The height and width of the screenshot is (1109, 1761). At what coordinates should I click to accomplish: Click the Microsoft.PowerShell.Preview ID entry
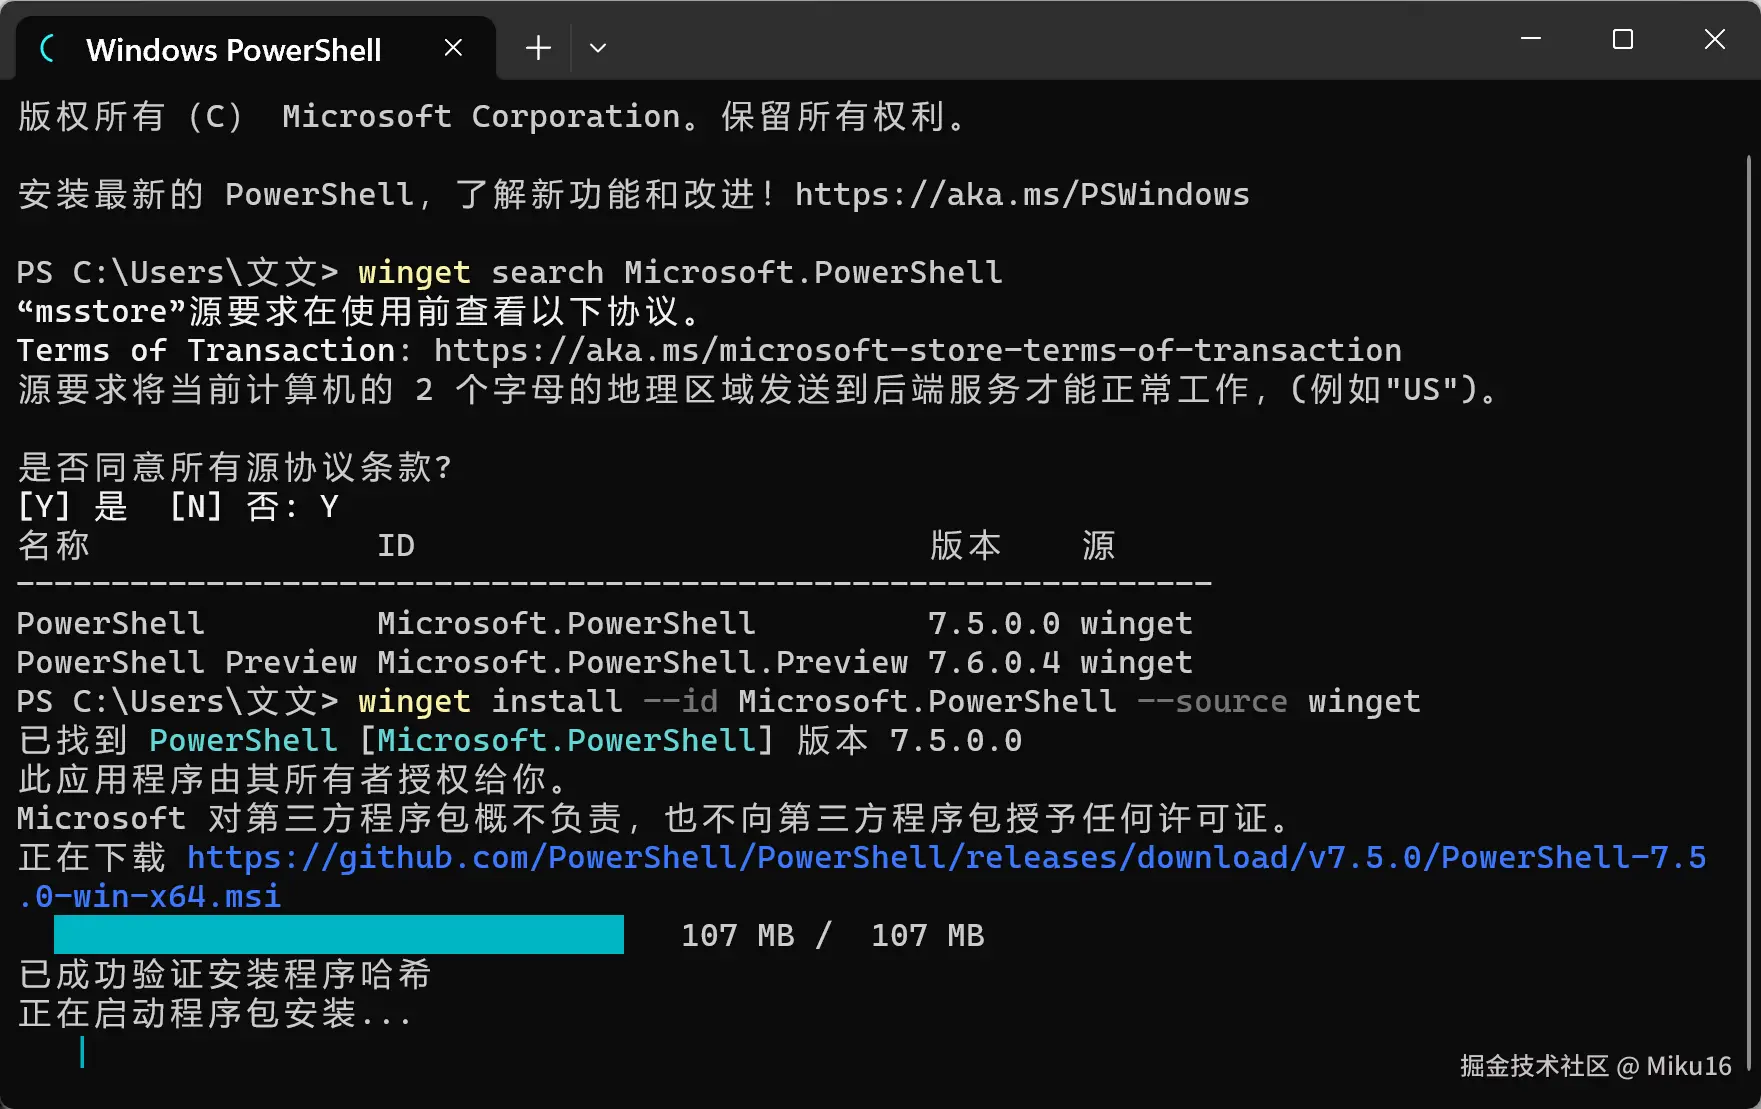pyautogui.click(x=643, y=662)
